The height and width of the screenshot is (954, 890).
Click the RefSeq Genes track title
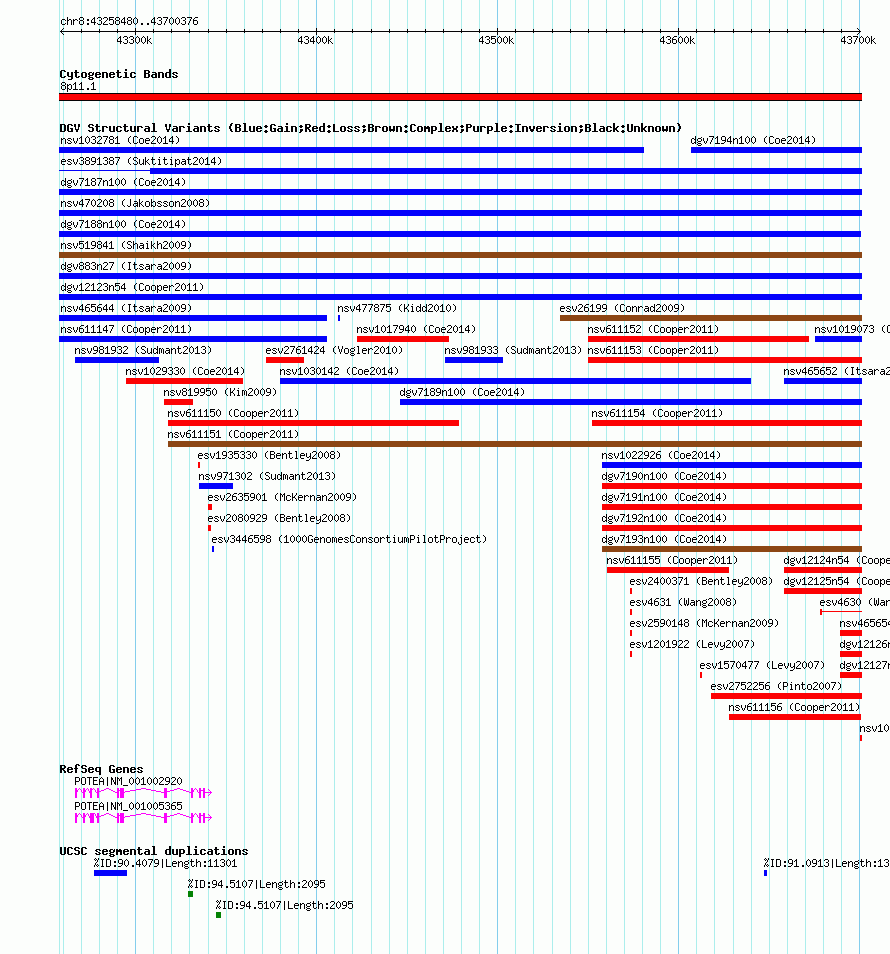click(101, 769)
